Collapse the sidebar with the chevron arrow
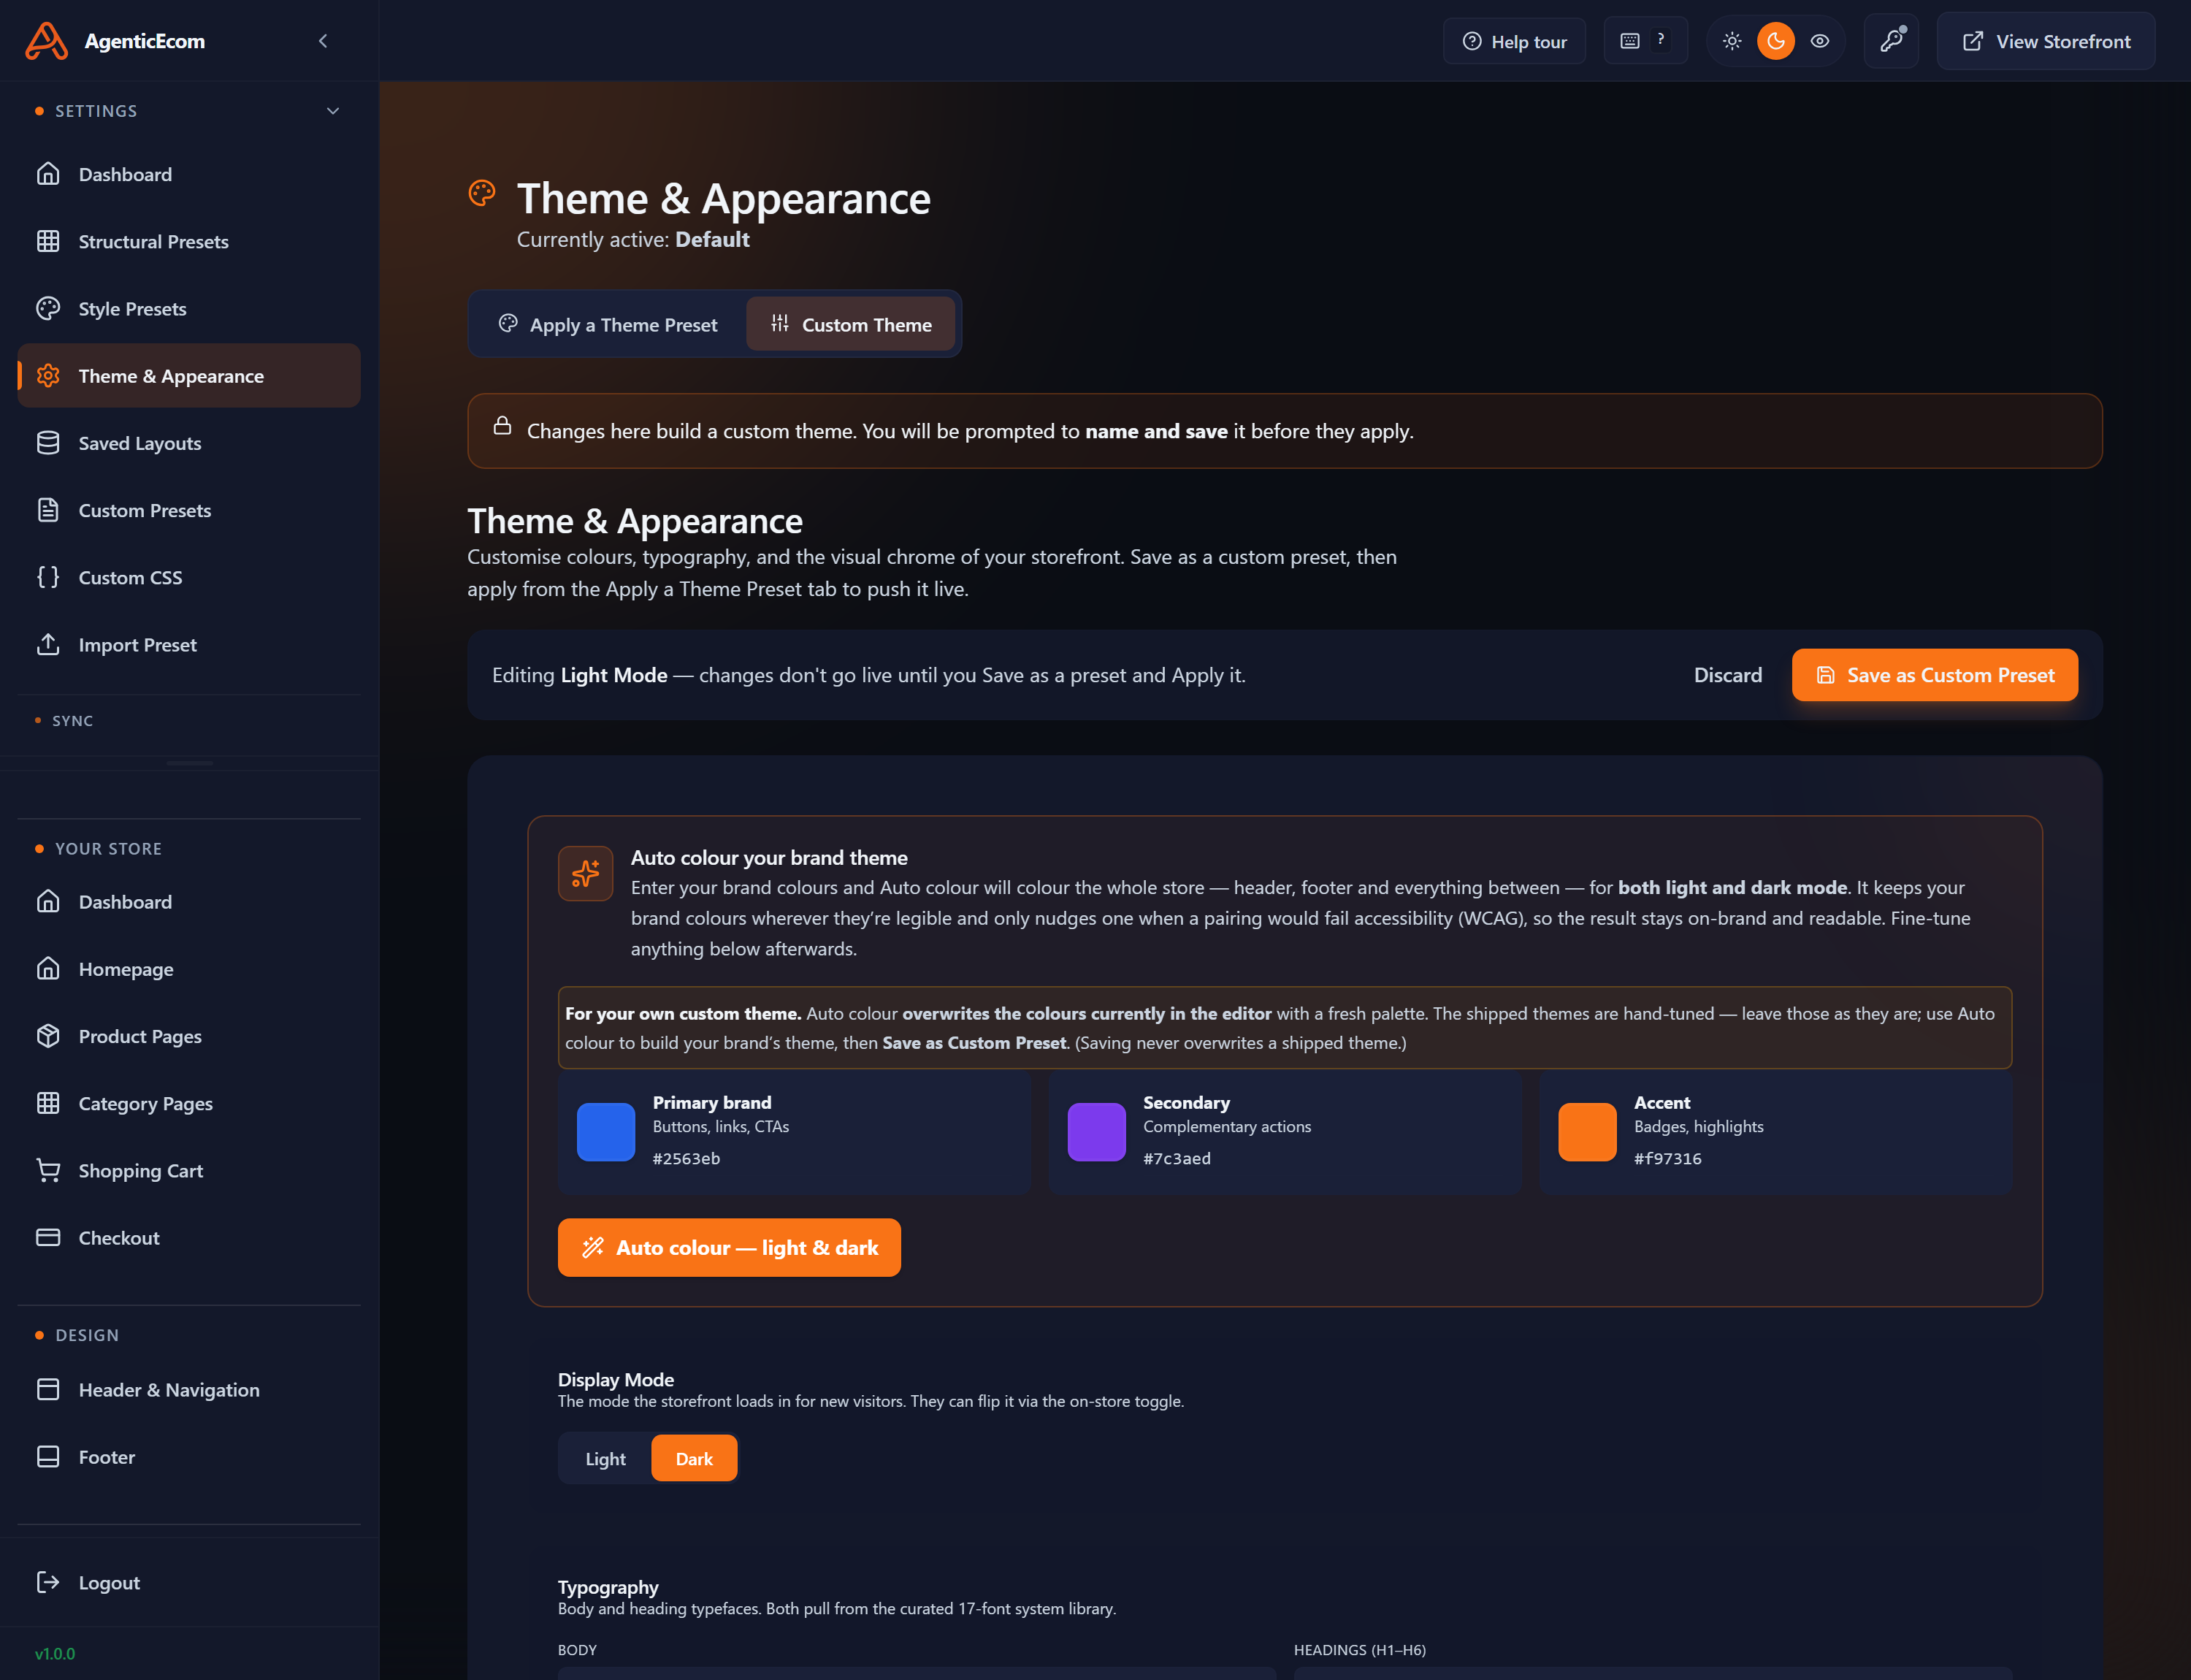The height and width of the screenshot is (1680, 2191). [x=322, y=41]
